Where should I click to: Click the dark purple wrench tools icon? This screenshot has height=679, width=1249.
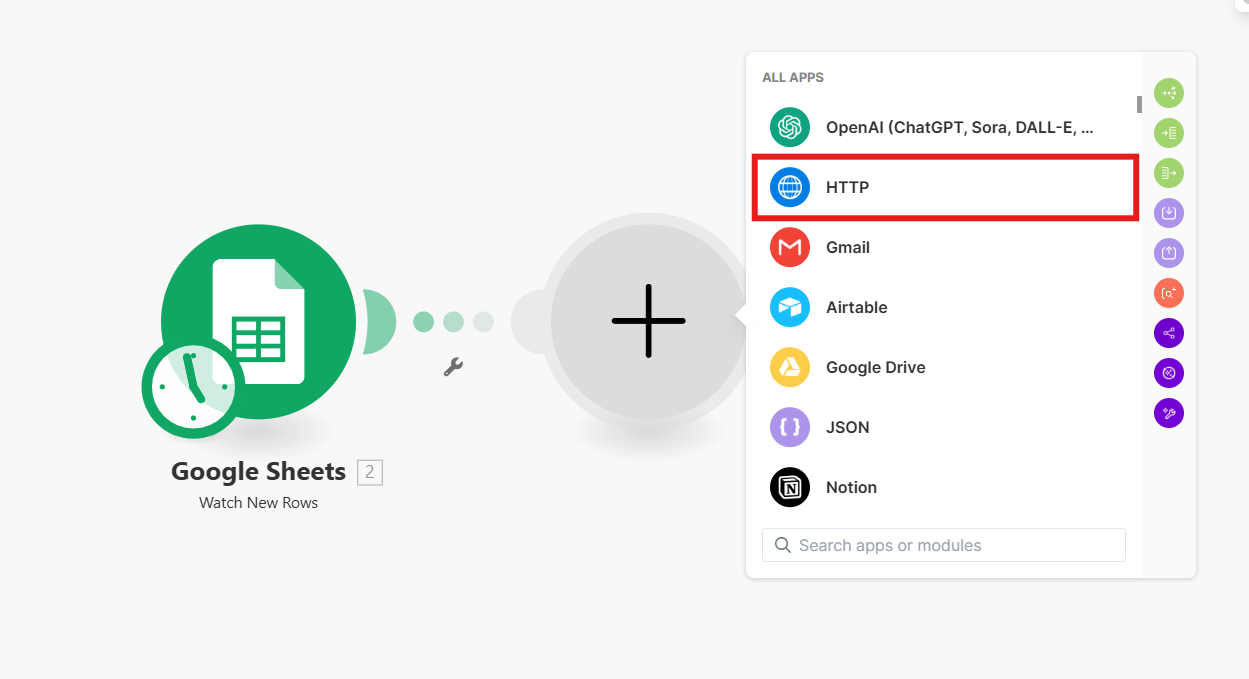(x=1169, y=413)
